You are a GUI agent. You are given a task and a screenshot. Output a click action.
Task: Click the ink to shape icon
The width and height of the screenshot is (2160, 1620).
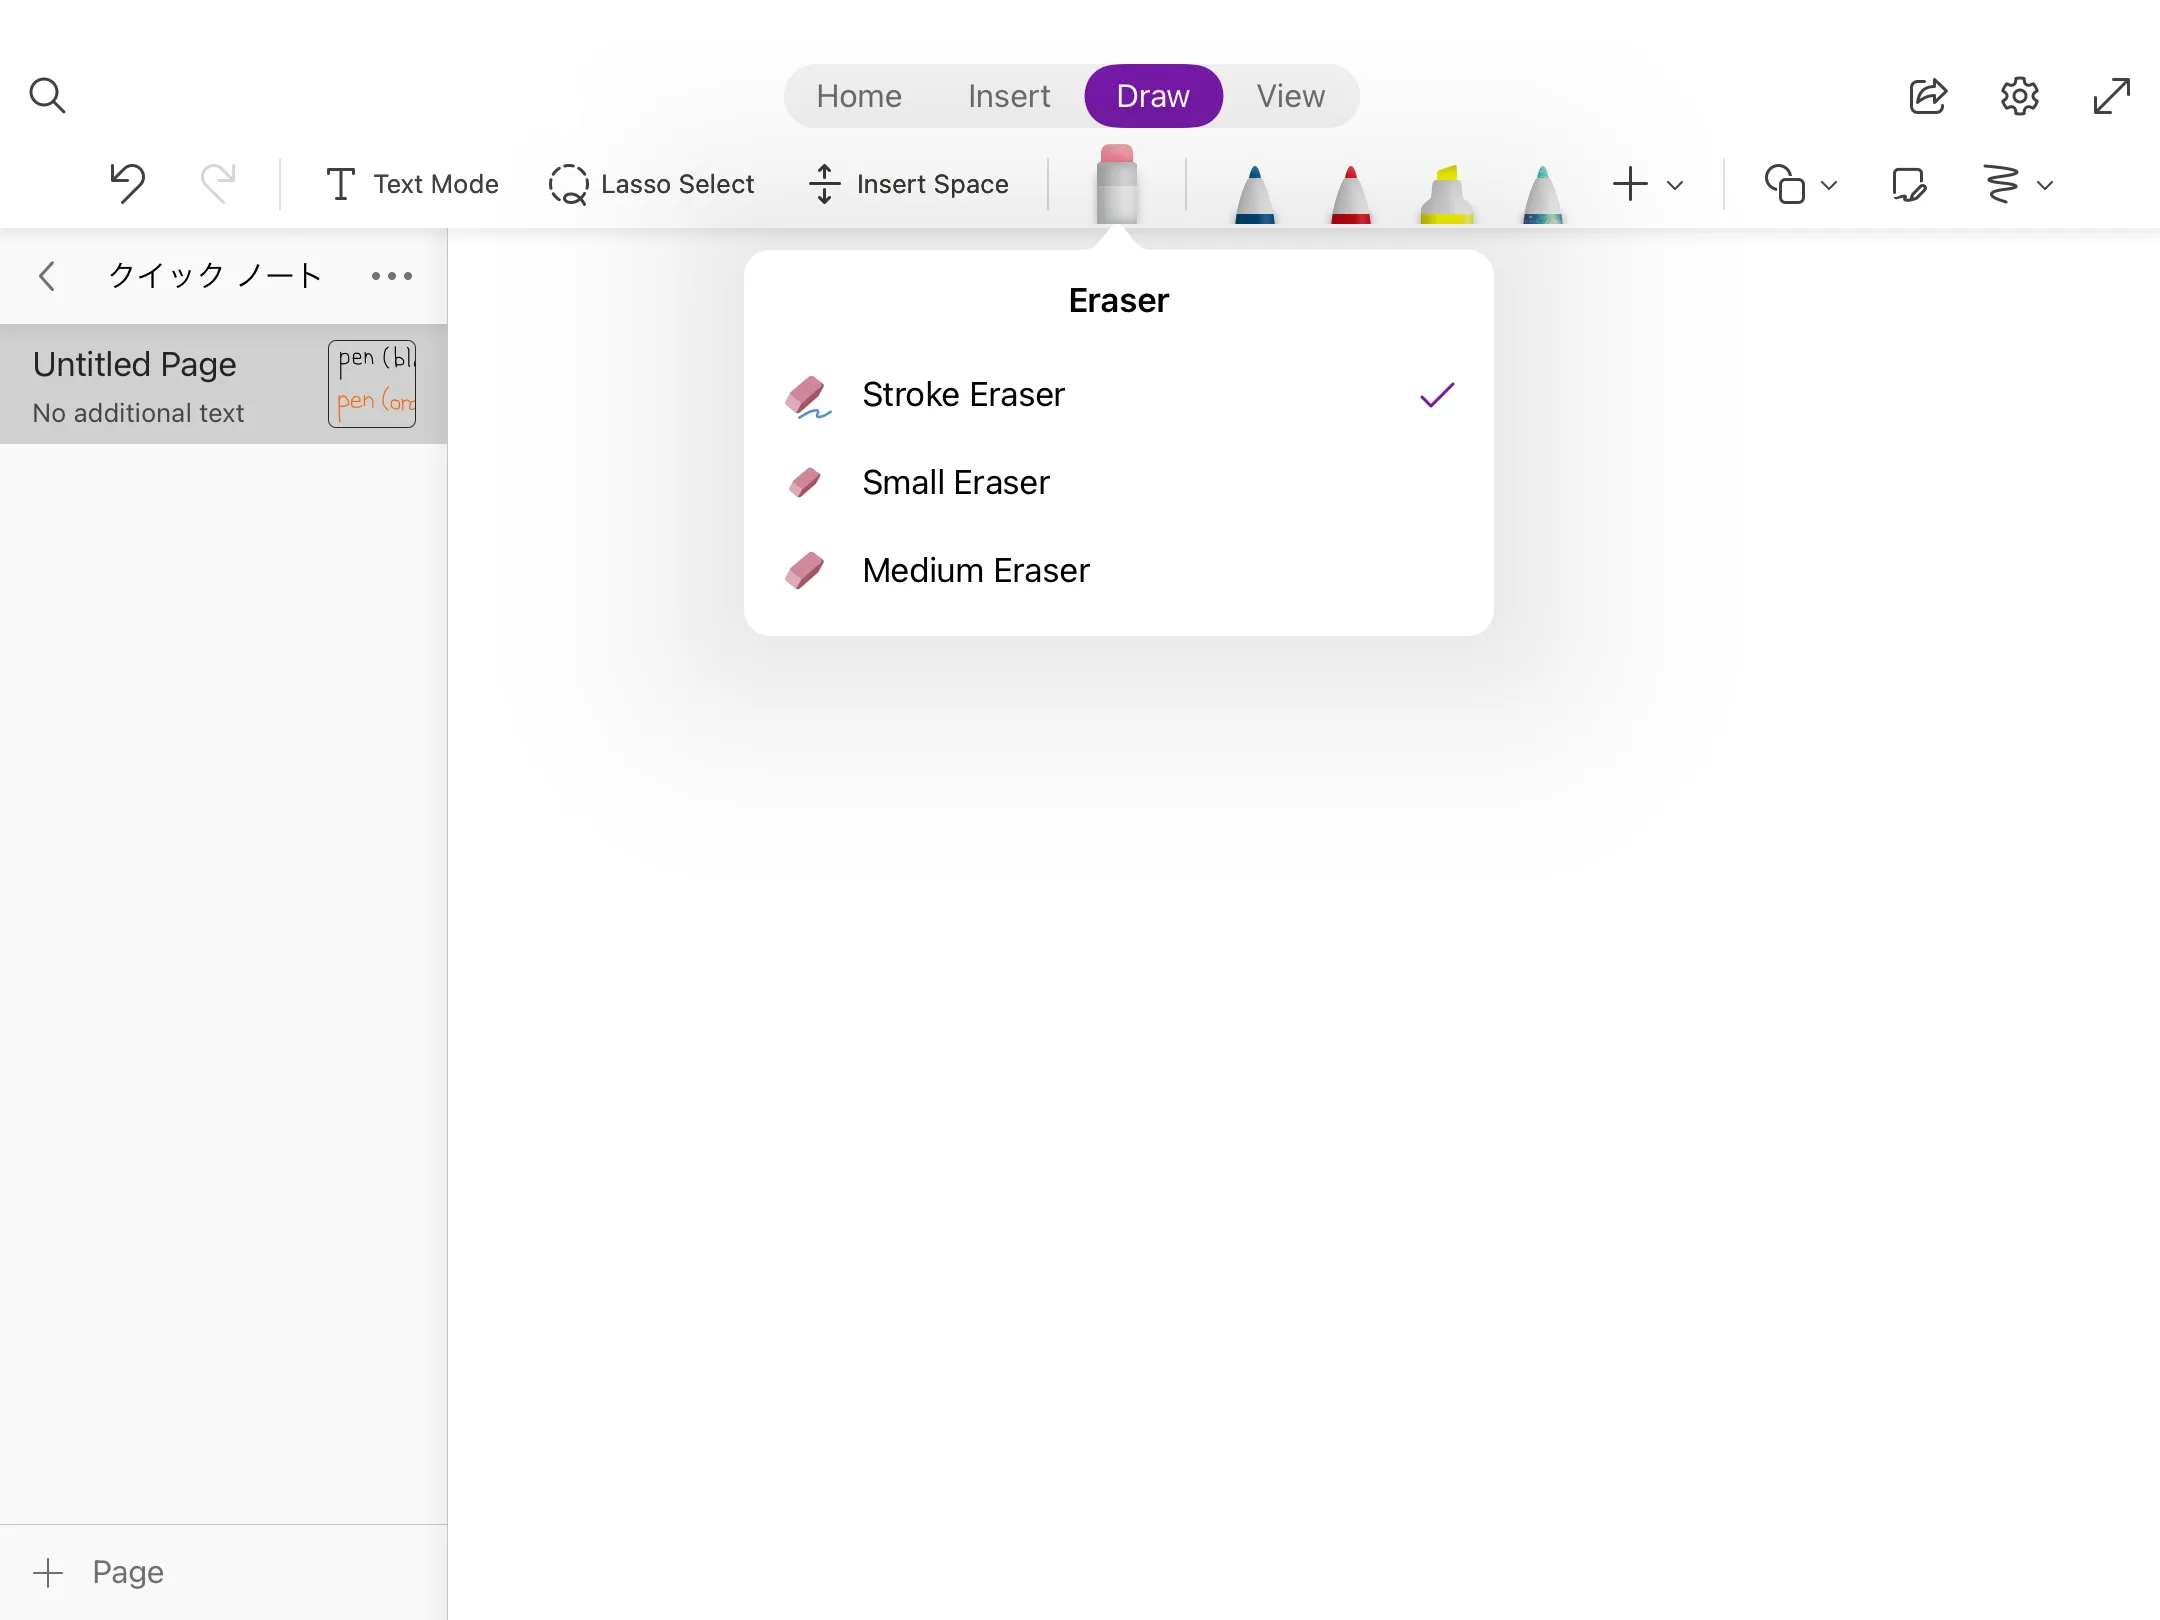click(1908, 184)
